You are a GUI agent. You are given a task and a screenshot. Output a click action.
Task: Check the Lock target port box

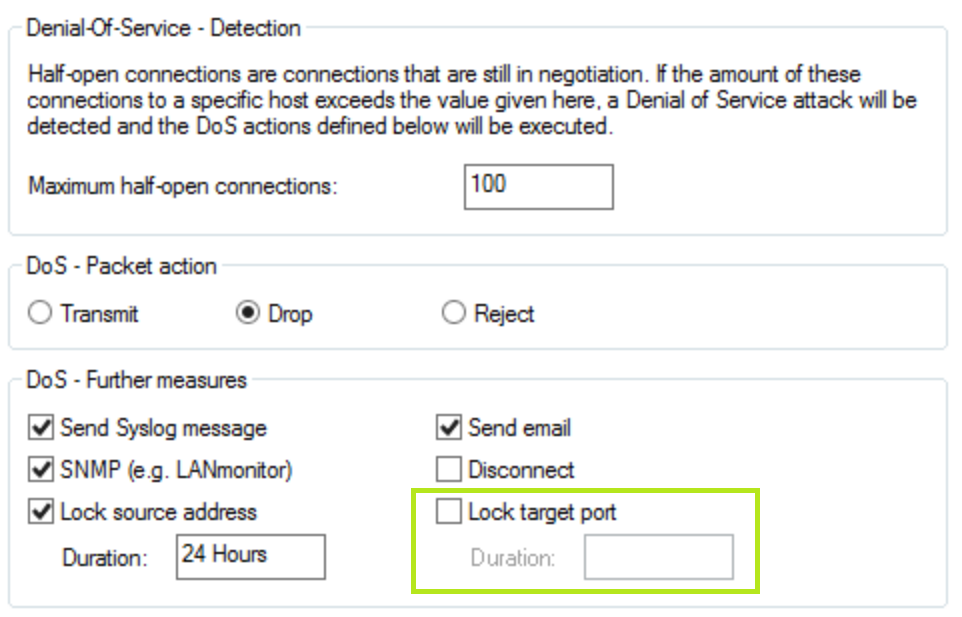pyautogui.click(x=449, y=512)
